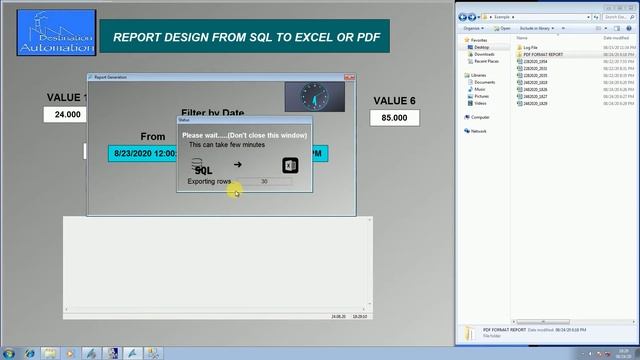Open Windows Media Player from the taskbar
Screen dimensions: 640x360
70,353
